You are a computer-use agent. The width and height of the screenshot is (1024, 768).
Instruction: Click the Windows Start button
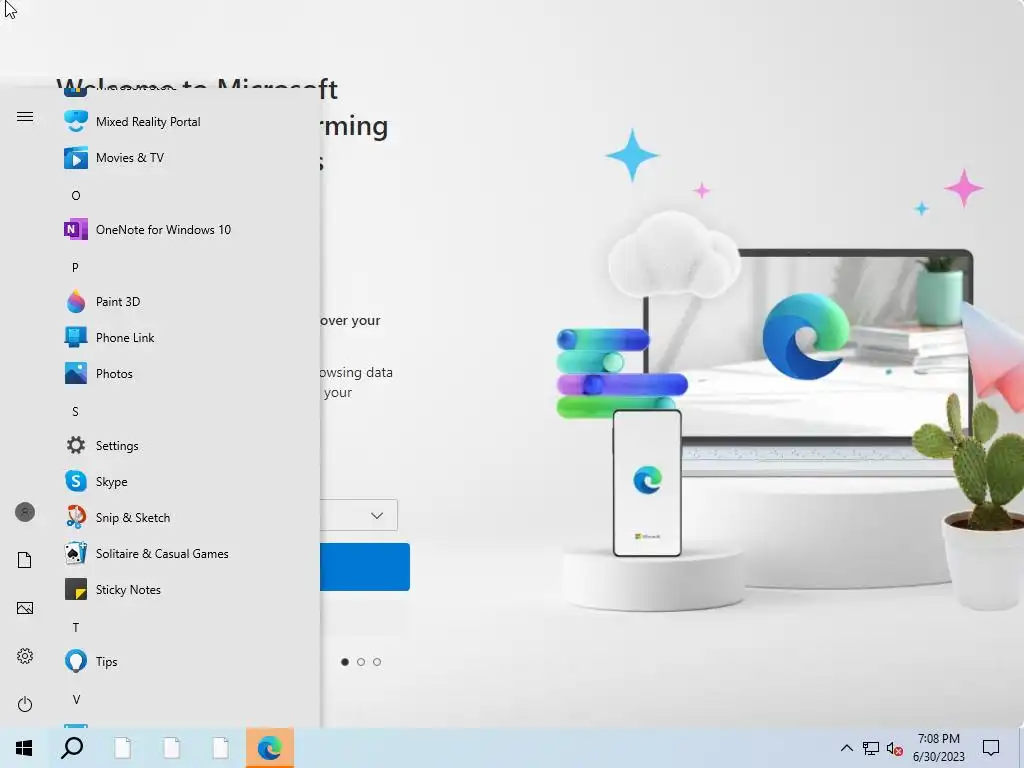(24, 748)
